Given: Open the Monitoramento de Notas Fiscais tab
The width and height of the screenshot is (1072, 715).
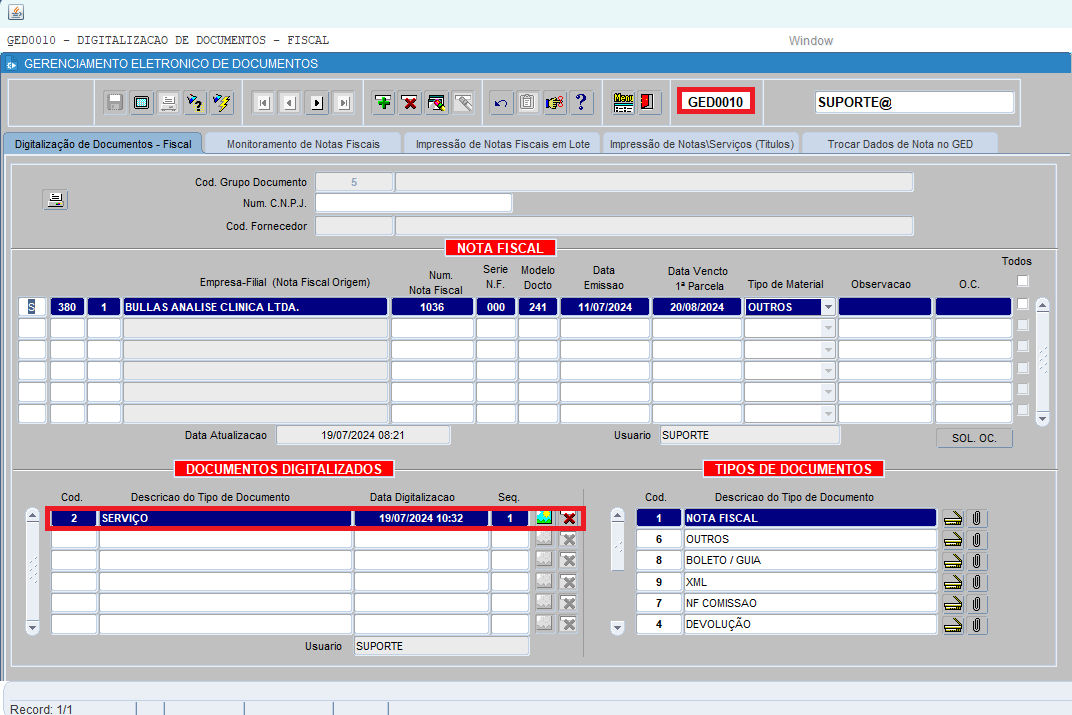Looking at the screenshot, I should 303,144.
